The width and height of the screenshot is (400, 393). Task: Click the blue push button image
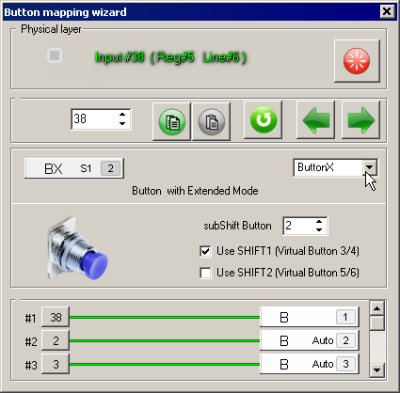pyautogui.click(x=78, y=248)
